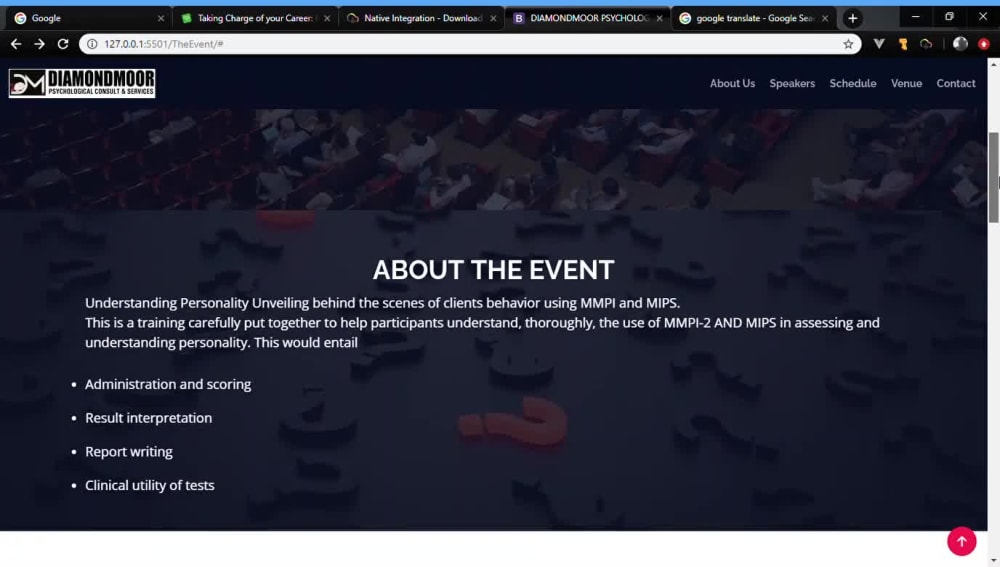This screenshot has width=1000, height=567.
Task: Open a new browser tab
Action: pos(853,18)
